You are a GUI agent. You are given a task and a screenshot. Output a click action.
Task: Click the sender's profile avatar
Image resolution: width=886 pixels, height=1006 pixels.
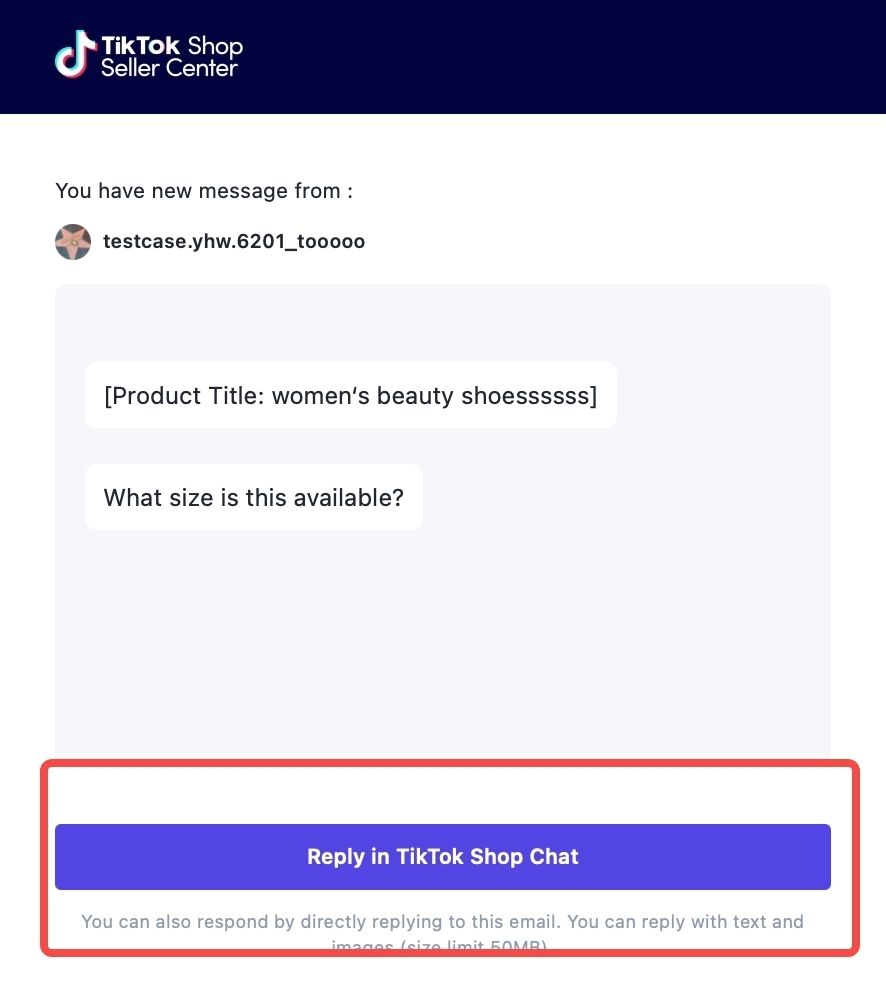pyautogui.click(x=73, y=242)
